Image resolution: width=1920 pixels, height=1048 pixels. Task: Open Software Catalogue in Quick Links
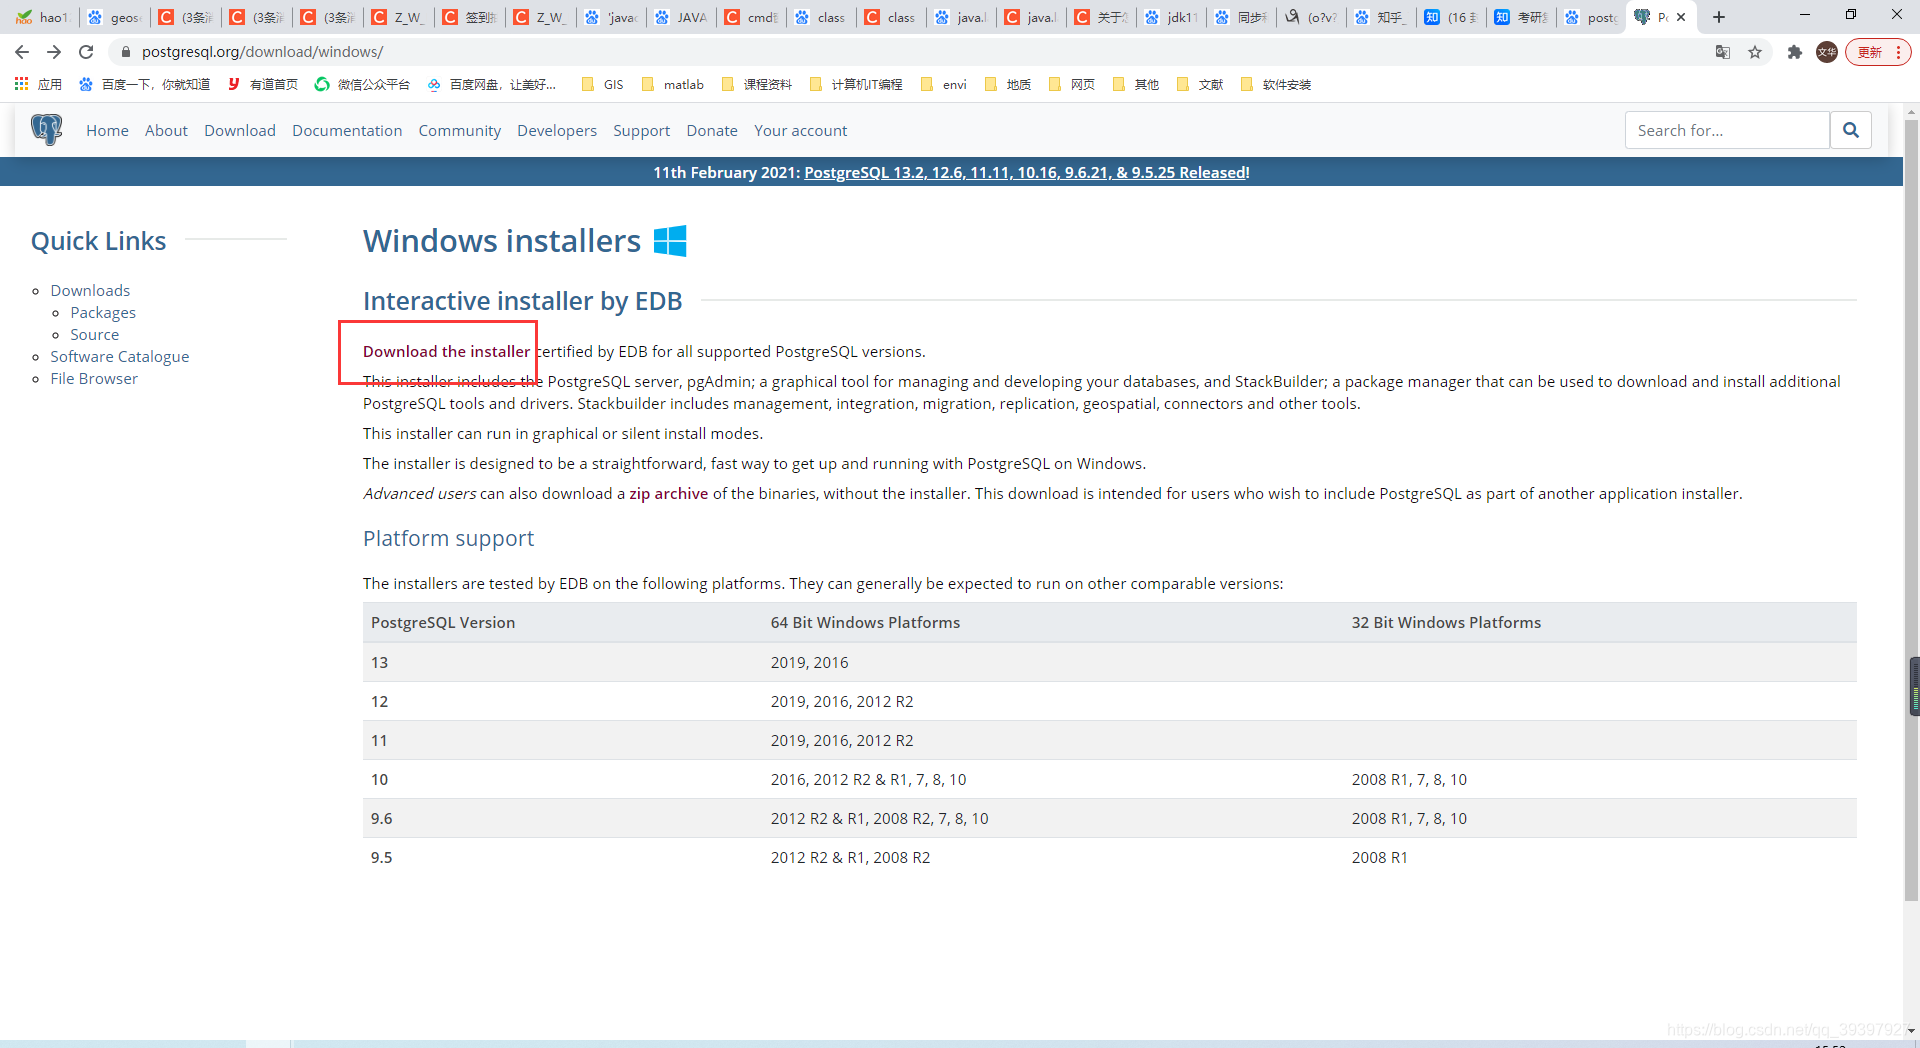pos(120,356)
